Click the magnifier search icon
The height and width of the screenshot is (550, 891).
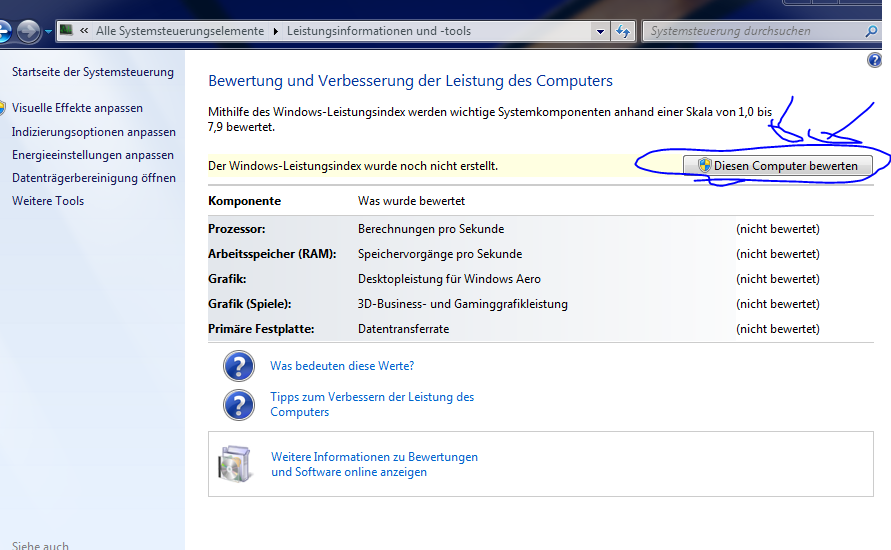point(871,31)
